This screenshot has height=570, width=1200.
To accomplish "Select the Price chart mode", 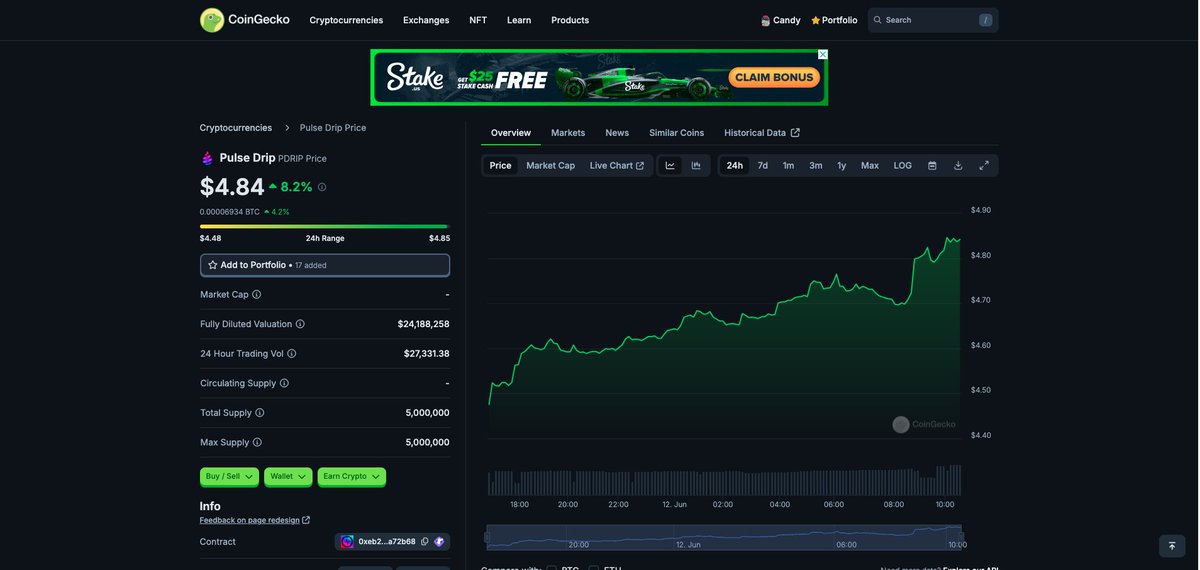I will coord(500,166).
